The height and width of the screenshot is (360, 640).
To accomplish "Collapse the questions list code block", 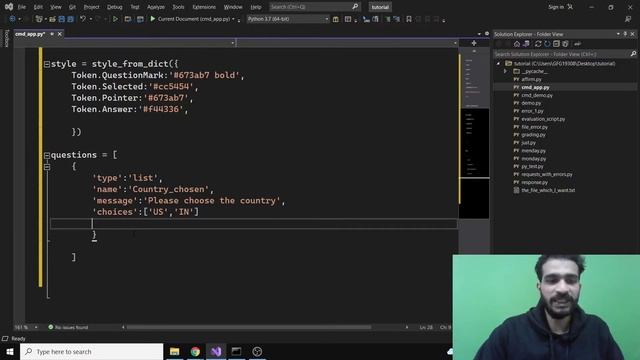I will 47,155.
